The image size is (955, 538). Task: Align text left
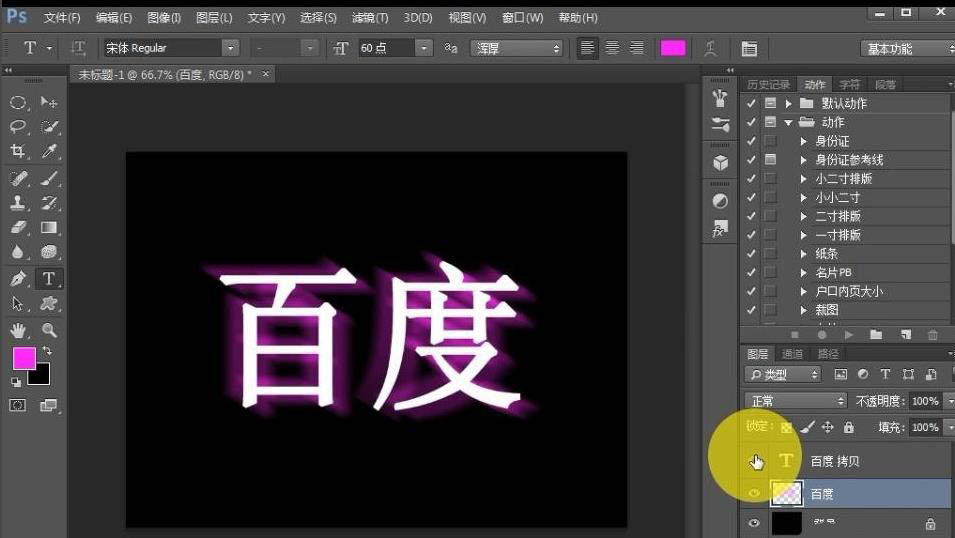(x=587, y=48)
